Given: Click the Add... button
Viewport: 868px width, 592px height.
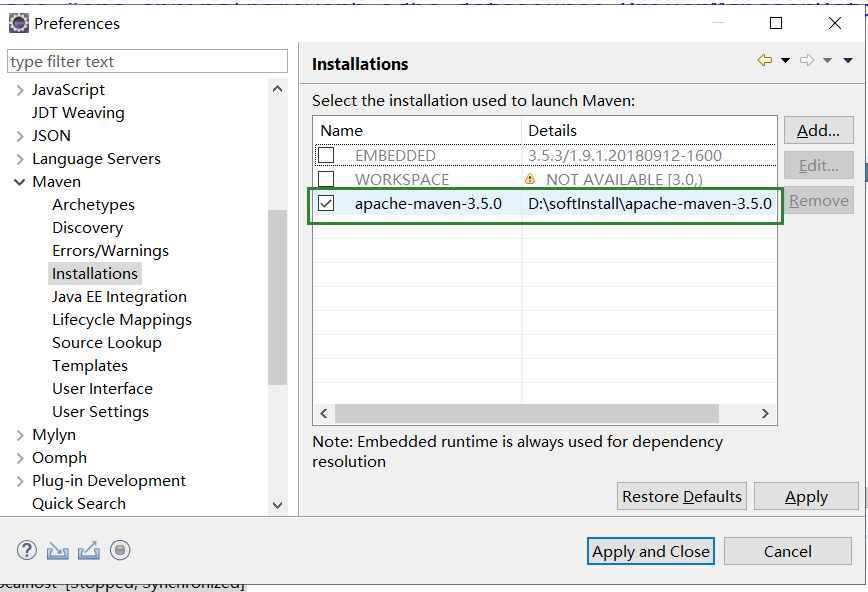Looking at the screenshot, I should (x=818, y=130).
